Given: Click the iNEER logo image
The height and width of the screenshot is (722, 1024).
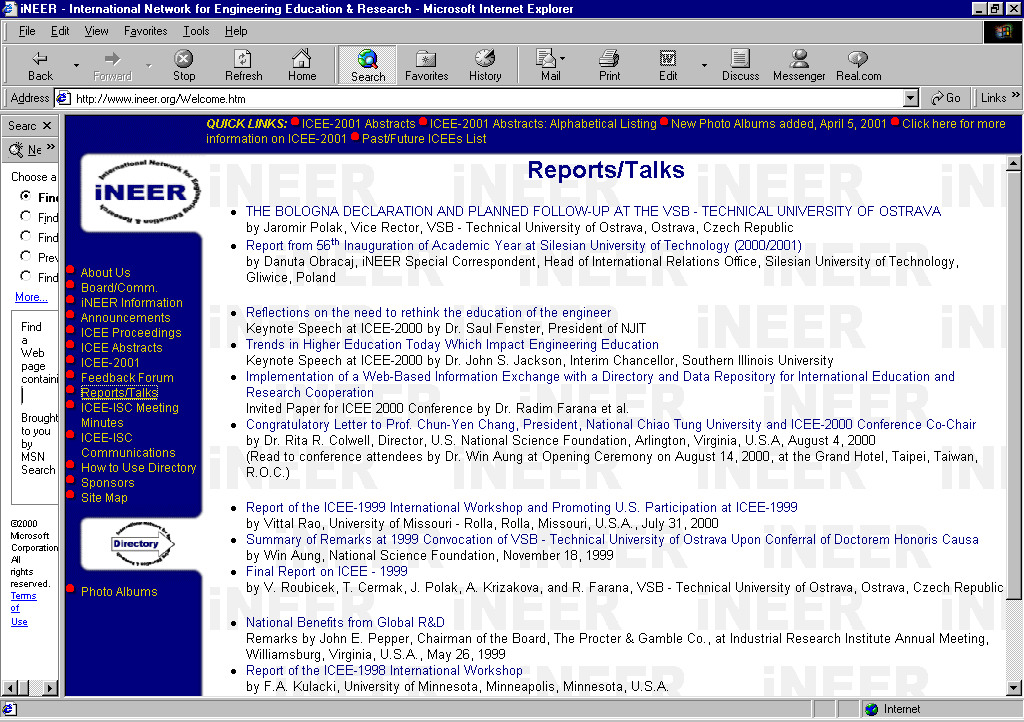Looking at the screenshot, I should 147,192.
